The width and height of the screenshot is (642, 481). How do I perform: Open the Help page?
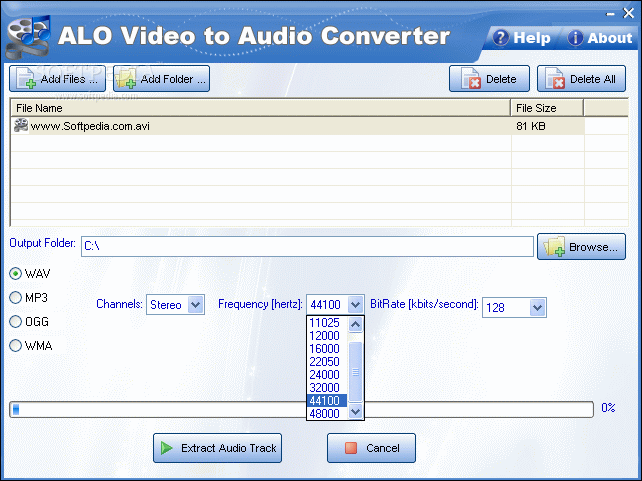point(521,38)
